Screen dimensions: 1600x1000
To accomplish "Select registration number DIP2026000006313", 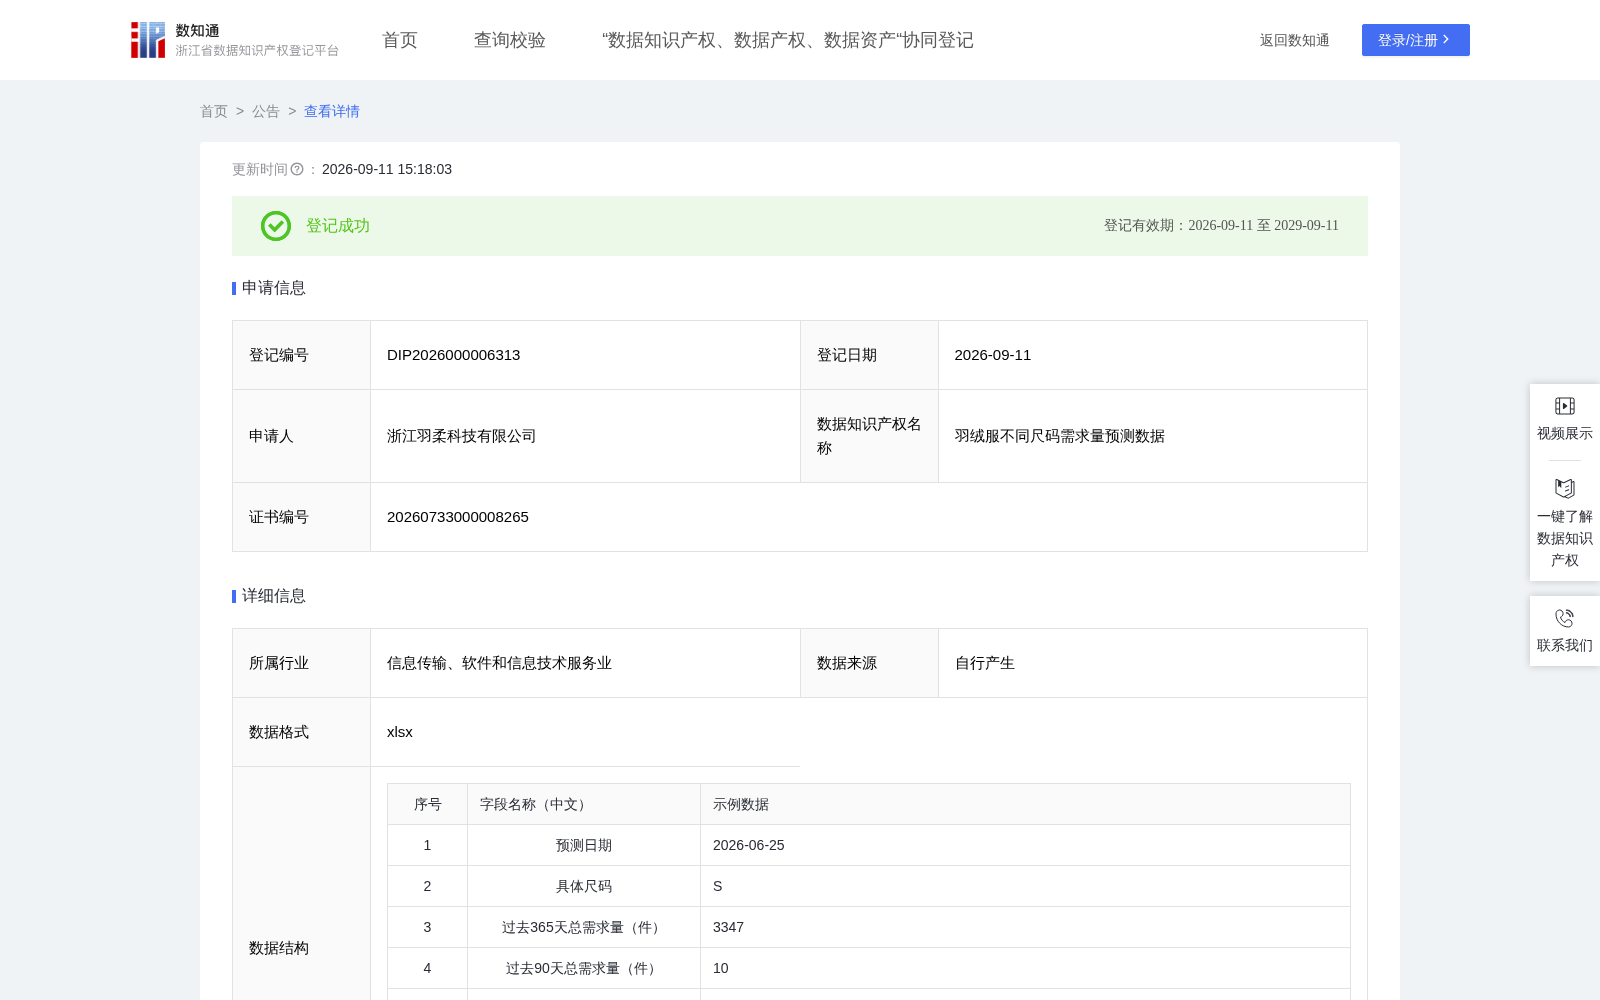I will click(x=453, y=355).
